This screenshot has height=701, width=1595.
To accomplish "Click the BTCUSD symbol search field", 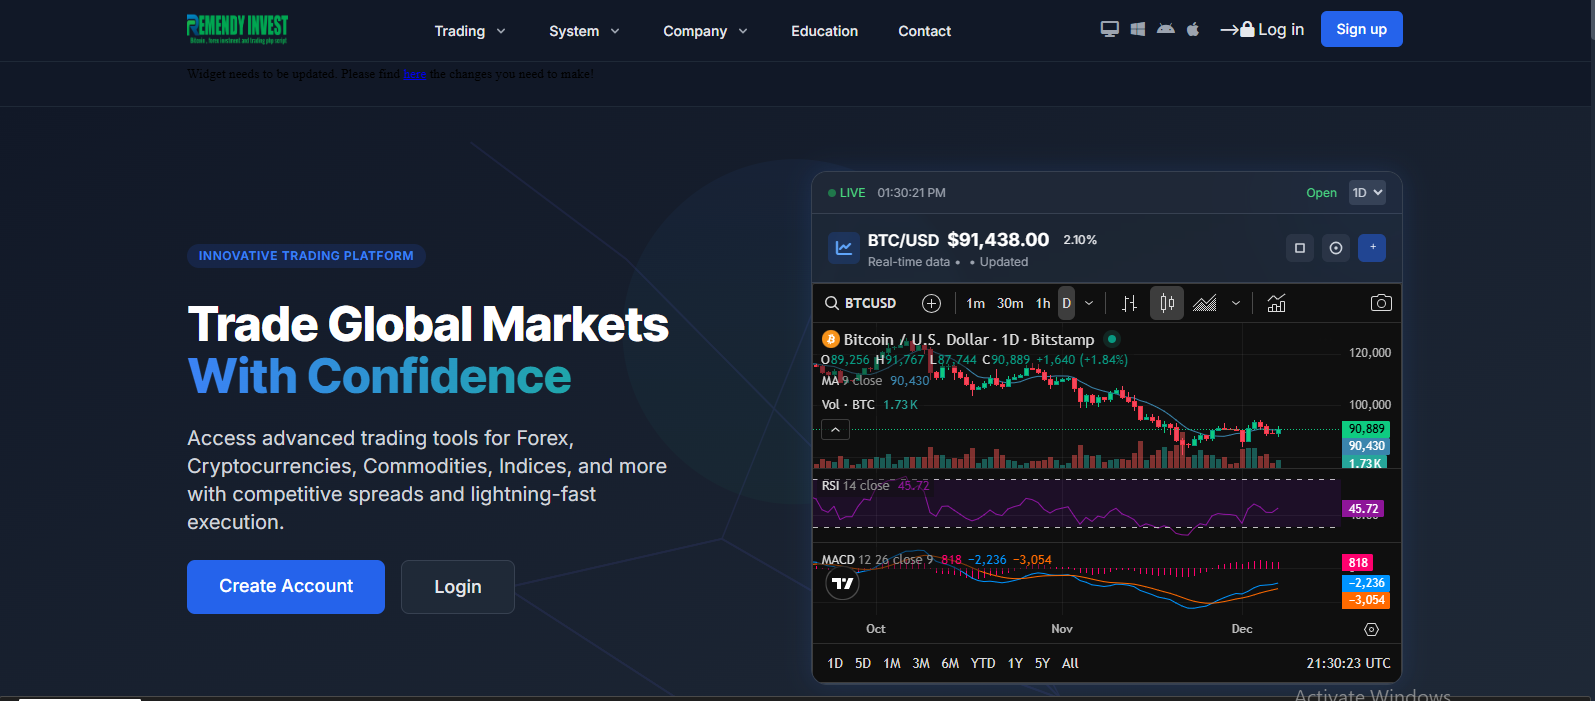I will point(861,303).
